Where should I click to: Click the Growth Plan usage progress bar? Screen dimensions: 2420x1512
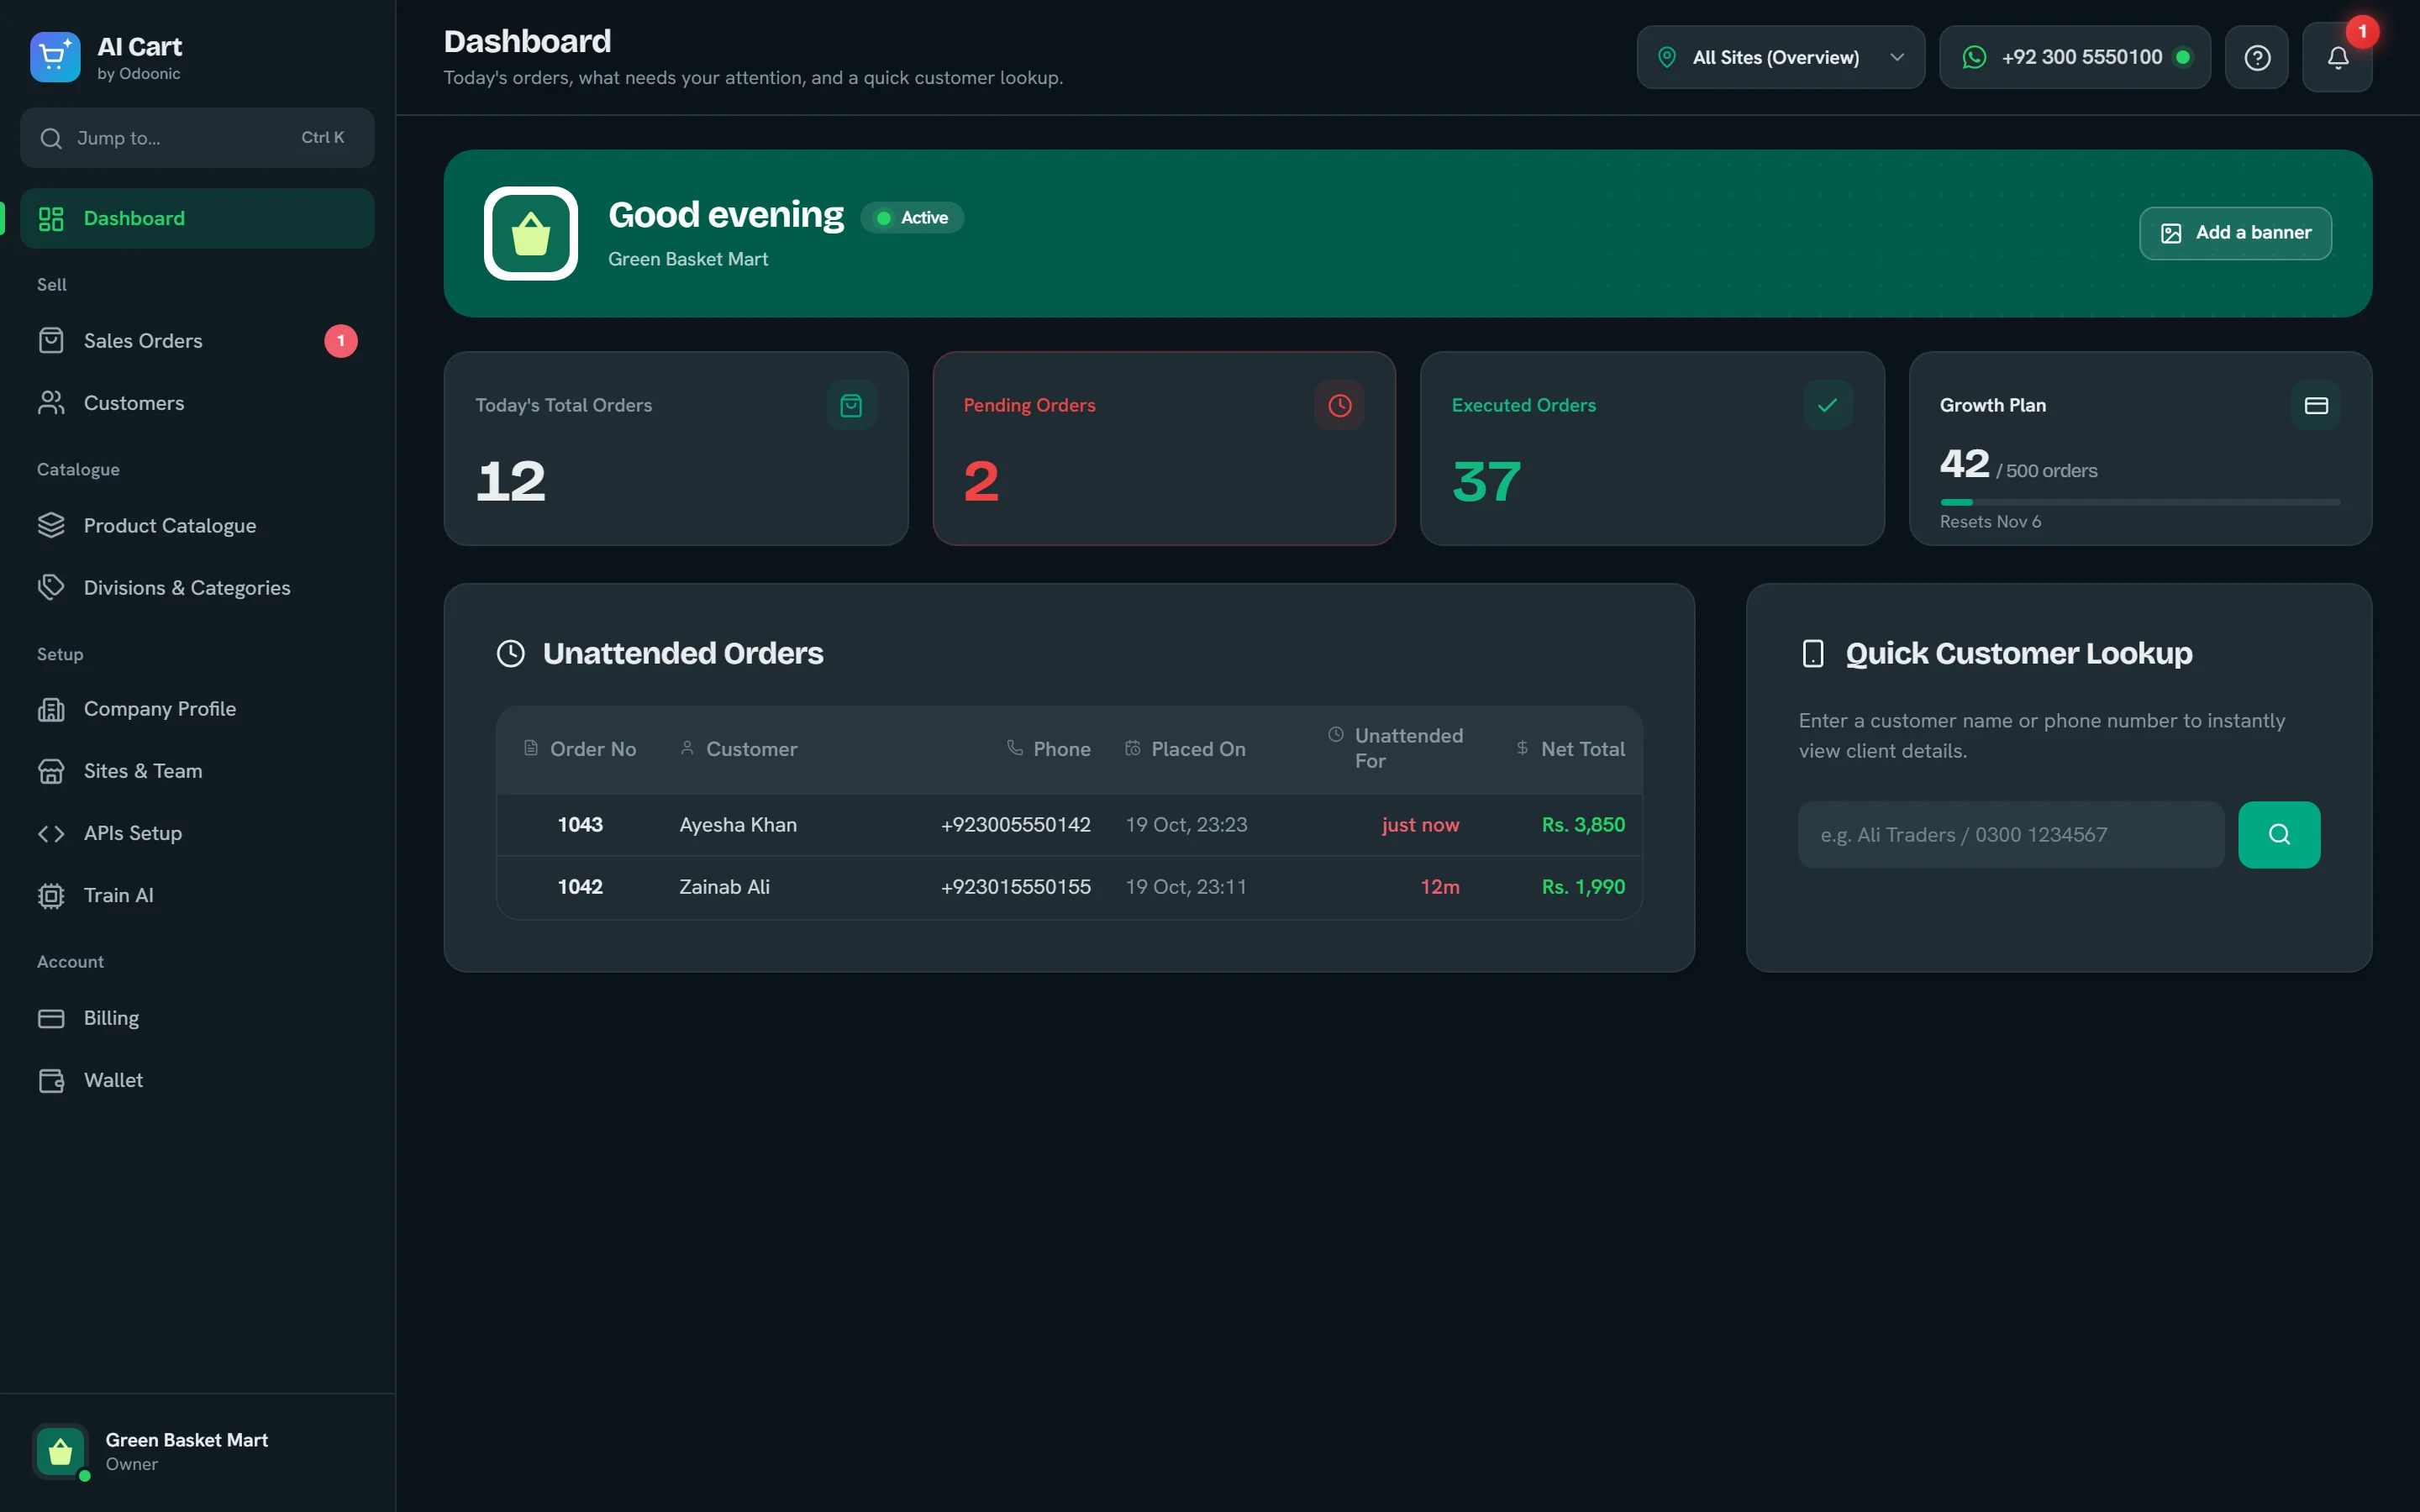click(2140, 502)
